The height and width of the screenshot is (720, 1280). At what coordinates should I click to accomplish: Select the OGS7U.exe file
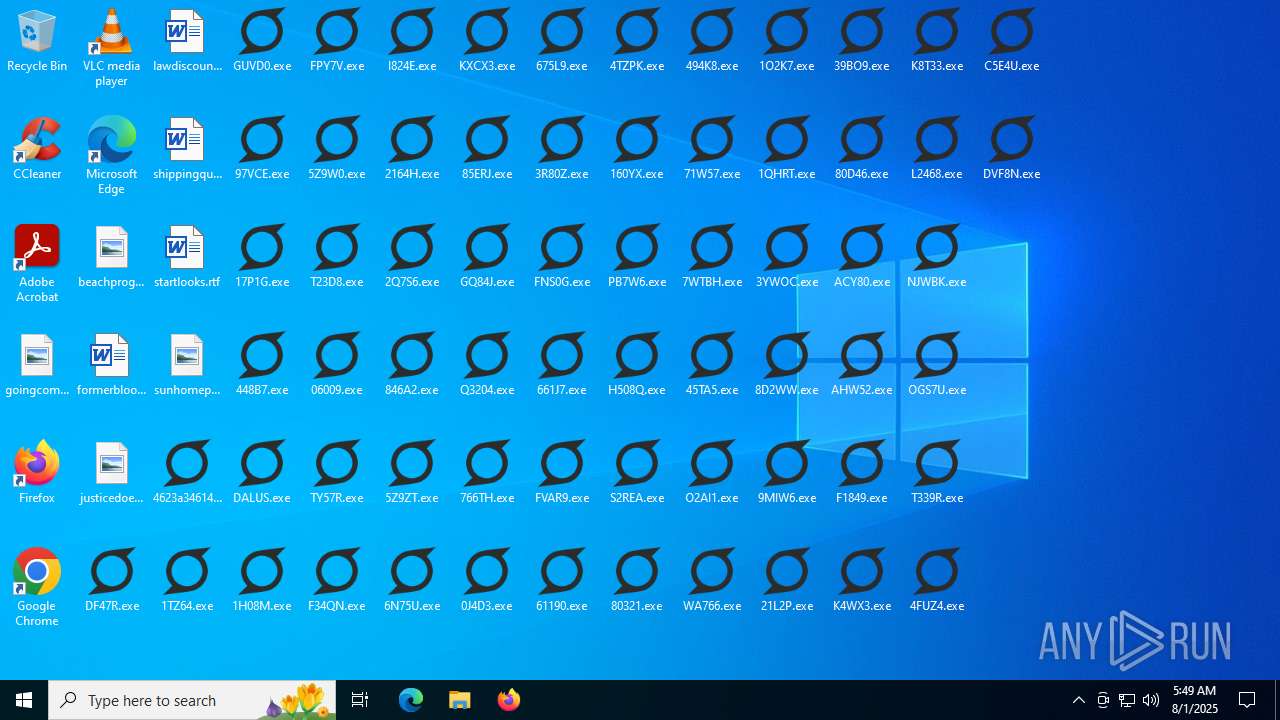pos(937,366)
